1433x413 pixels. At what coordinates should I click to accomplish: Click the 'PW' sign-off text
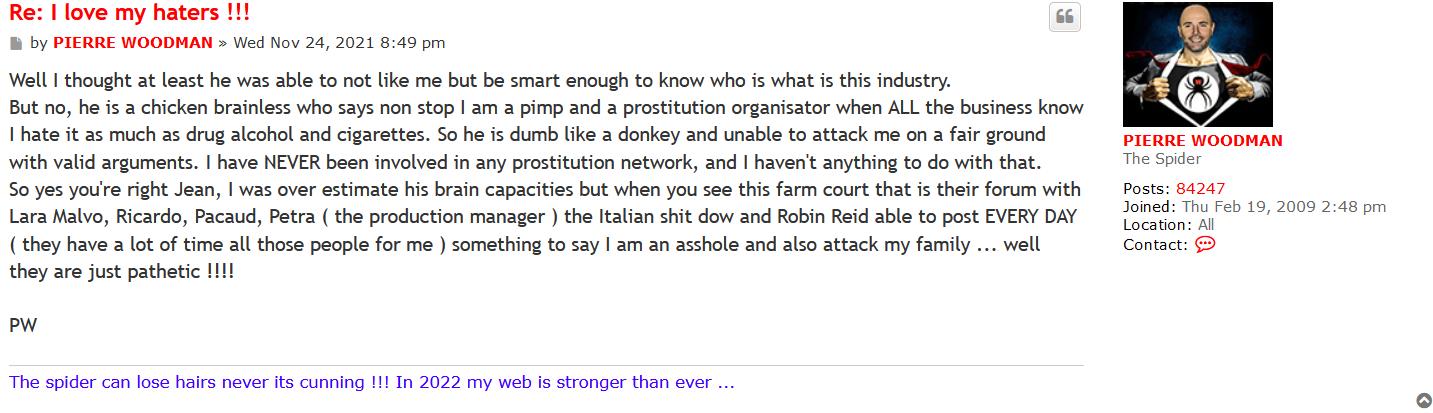(22, 326)
